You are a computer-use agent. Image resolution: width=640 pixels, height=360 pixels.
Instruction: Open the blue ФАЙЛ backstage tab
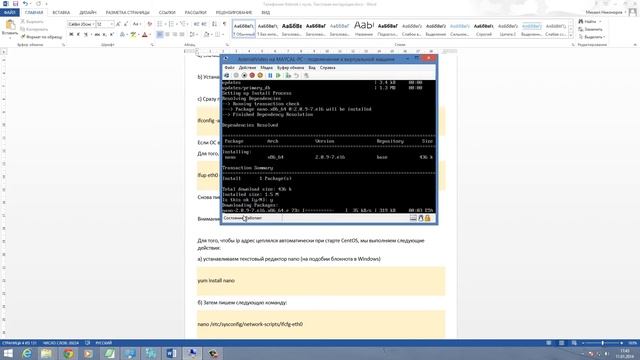tap(10, 13)
